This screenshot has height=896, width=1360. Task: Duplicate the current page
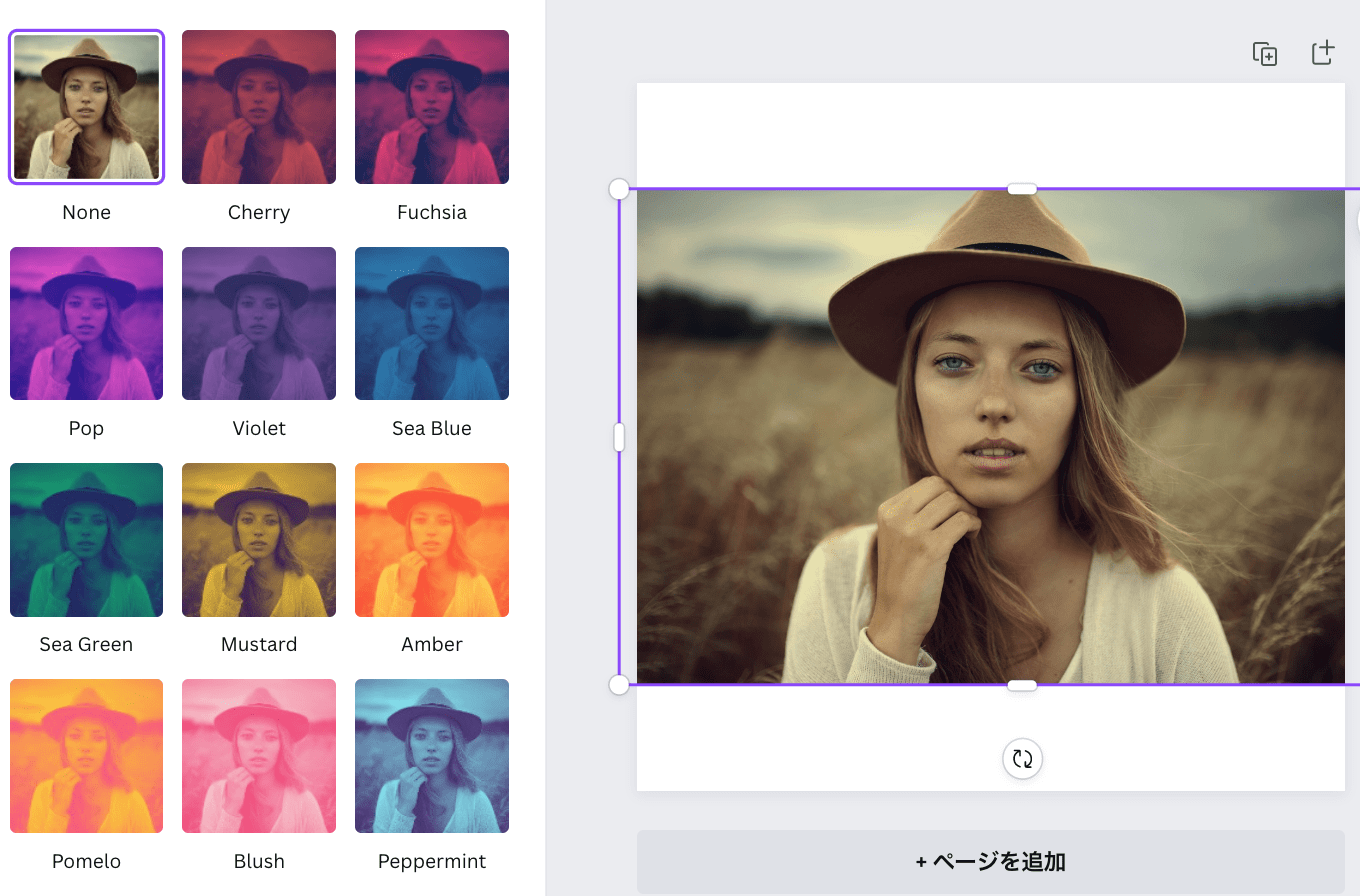click(x=1264, y=53)
